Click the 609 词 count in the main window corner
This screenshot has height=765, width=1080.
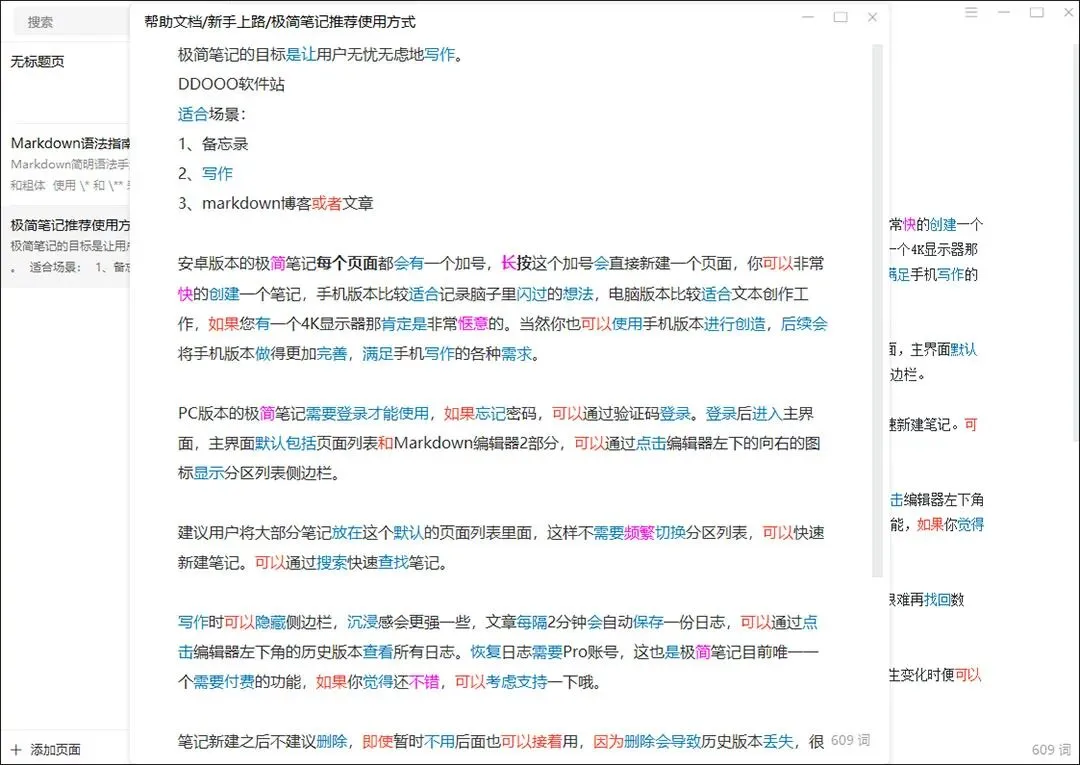point(1051,750)
